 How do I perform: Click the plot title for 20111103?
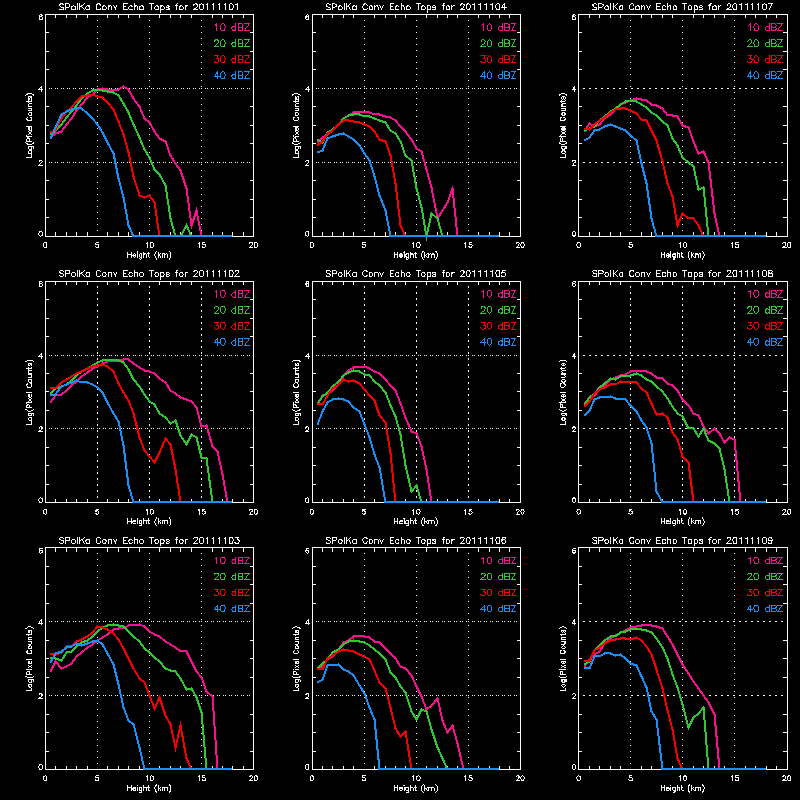point(149,541)
